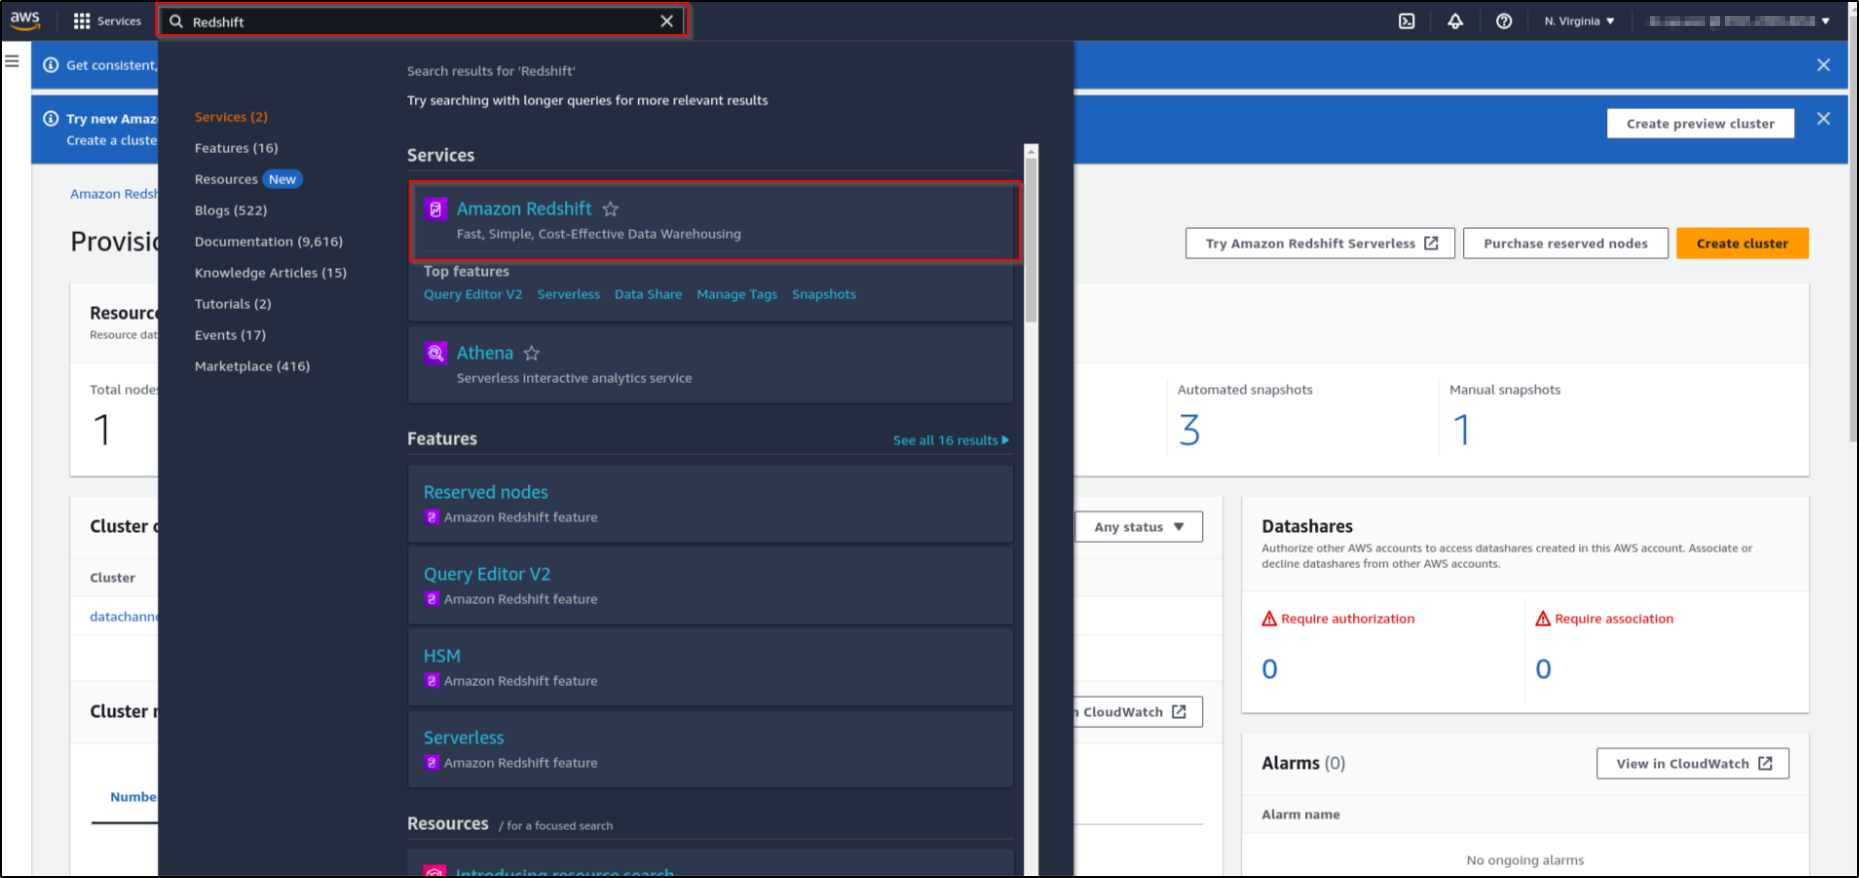The height and width of the screenshot is (878, 1859).
Task: Filter results by Events (17)
Action: (230, 334)
